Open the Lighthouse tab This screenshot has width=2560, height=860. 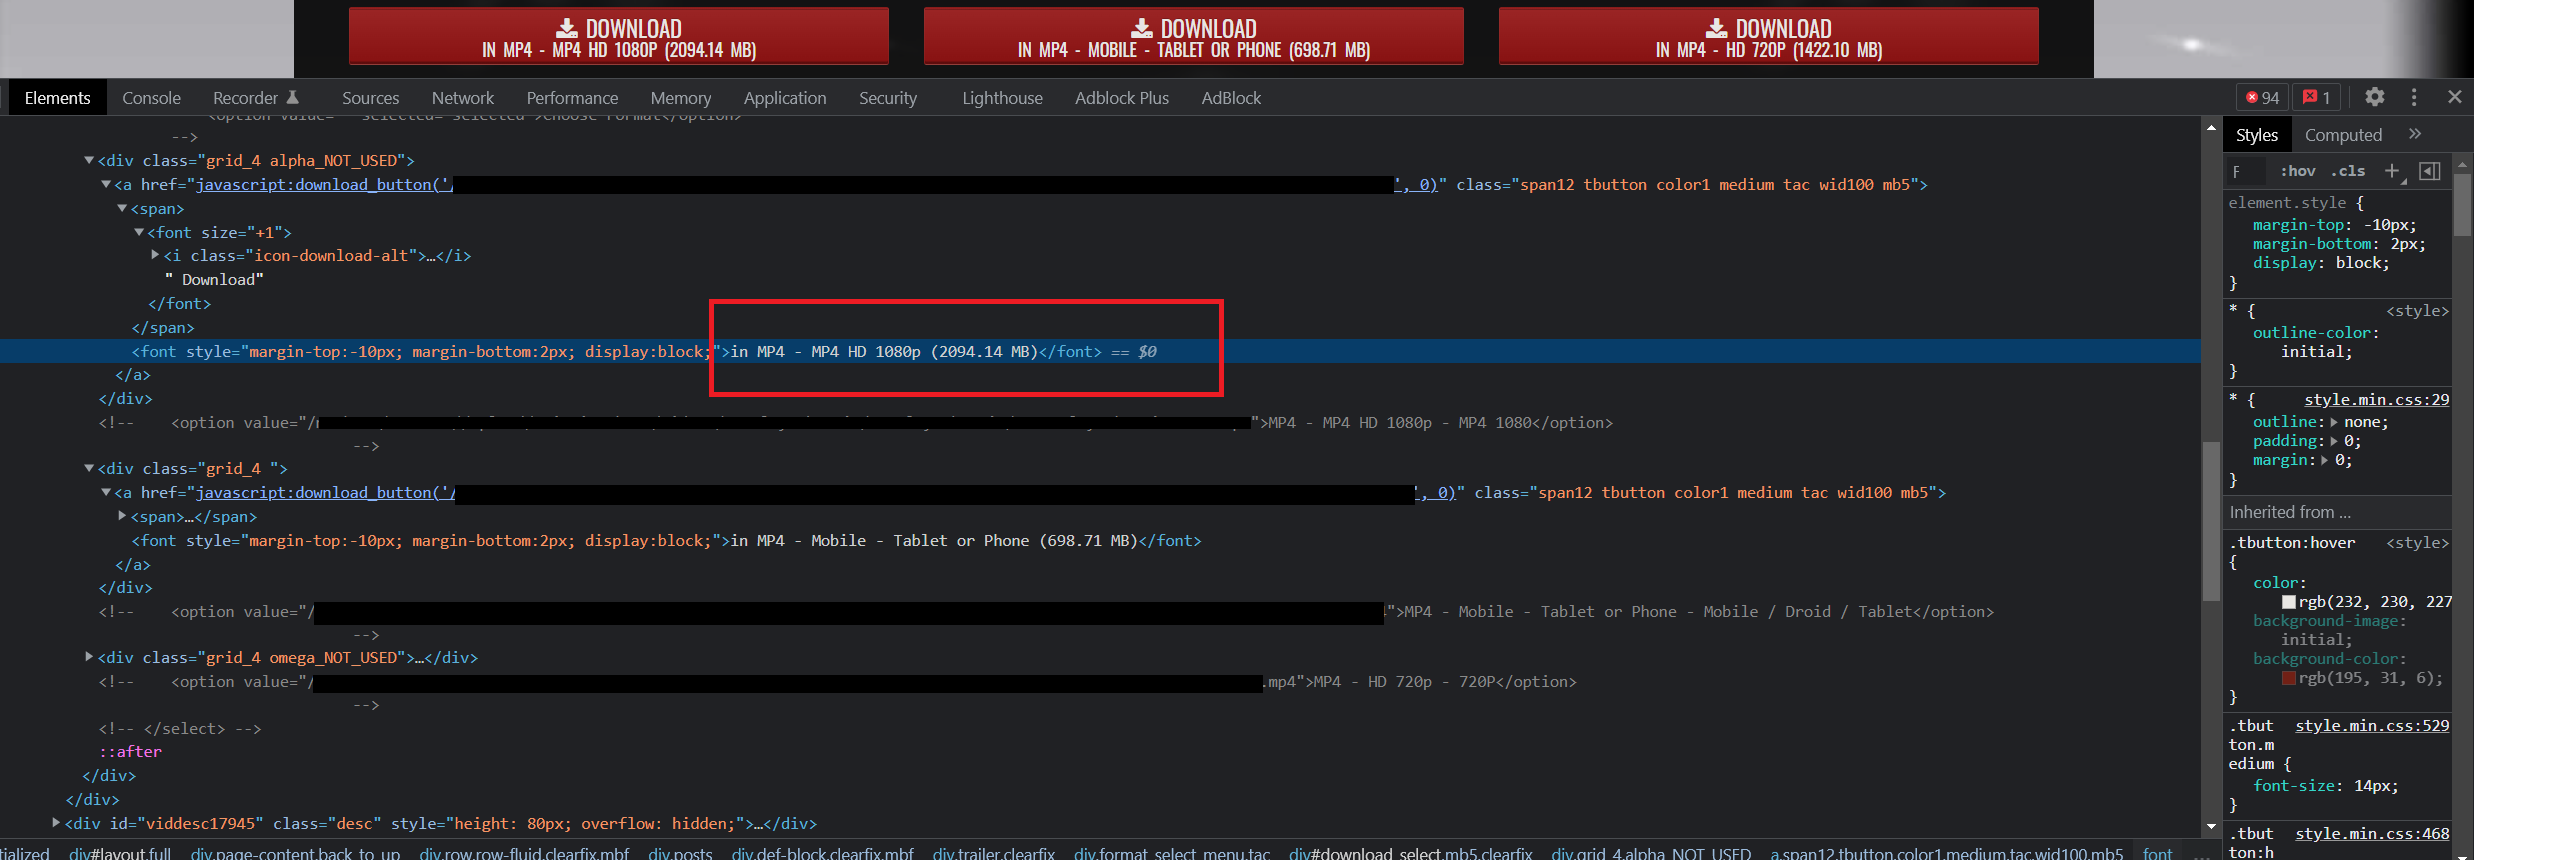pos(1002,98)
